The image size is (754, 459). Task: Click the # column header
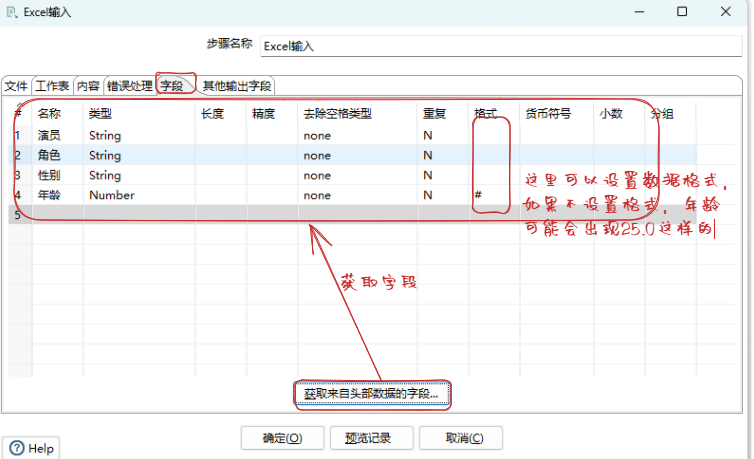click(x=20, y=114)
